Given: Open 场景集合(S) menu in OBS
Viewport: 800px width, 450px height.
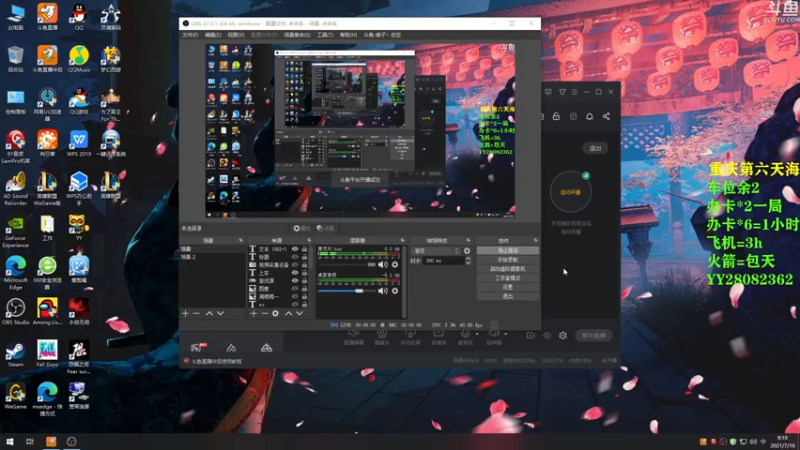Looking at the screenshot, I should click(x=297, y=35).
